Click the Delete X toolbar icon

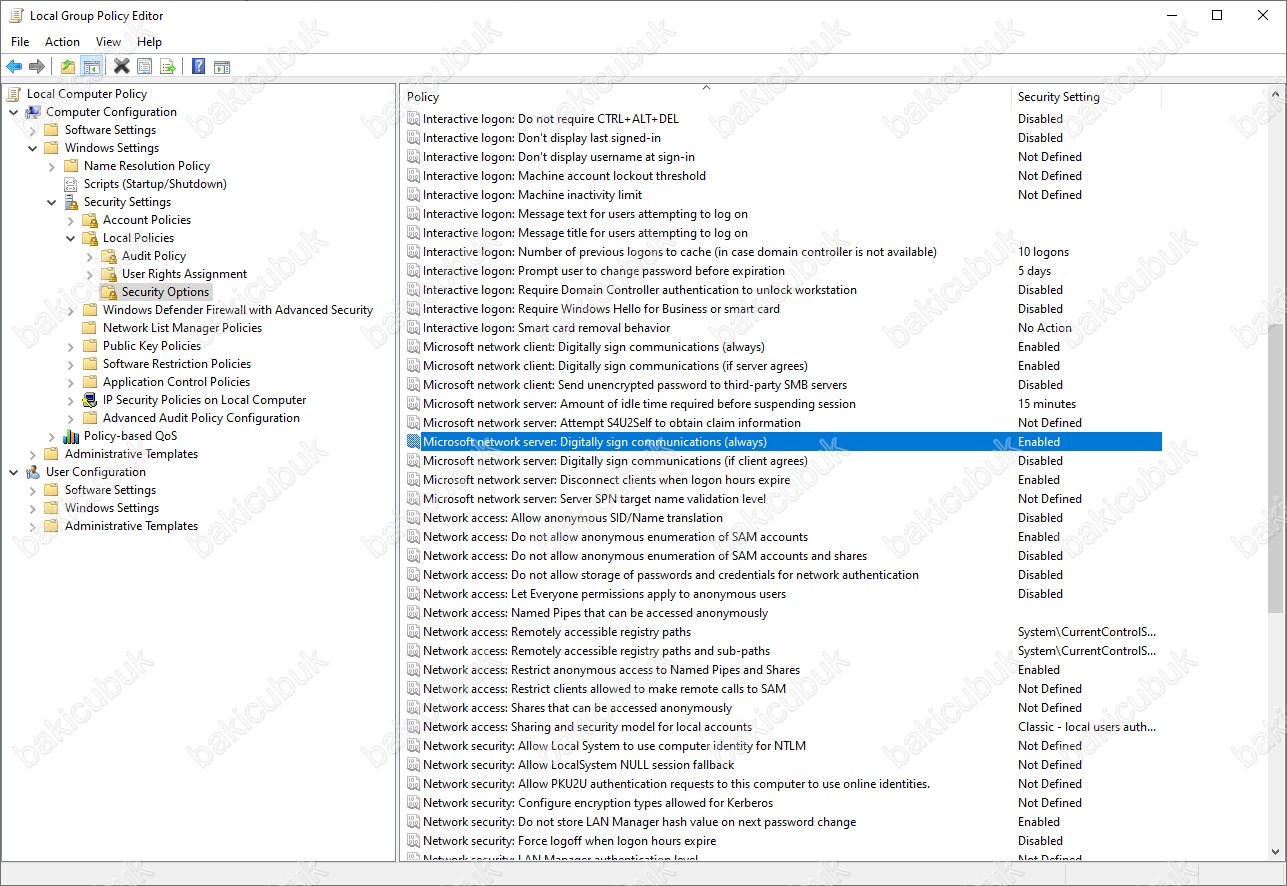(121, 67)
